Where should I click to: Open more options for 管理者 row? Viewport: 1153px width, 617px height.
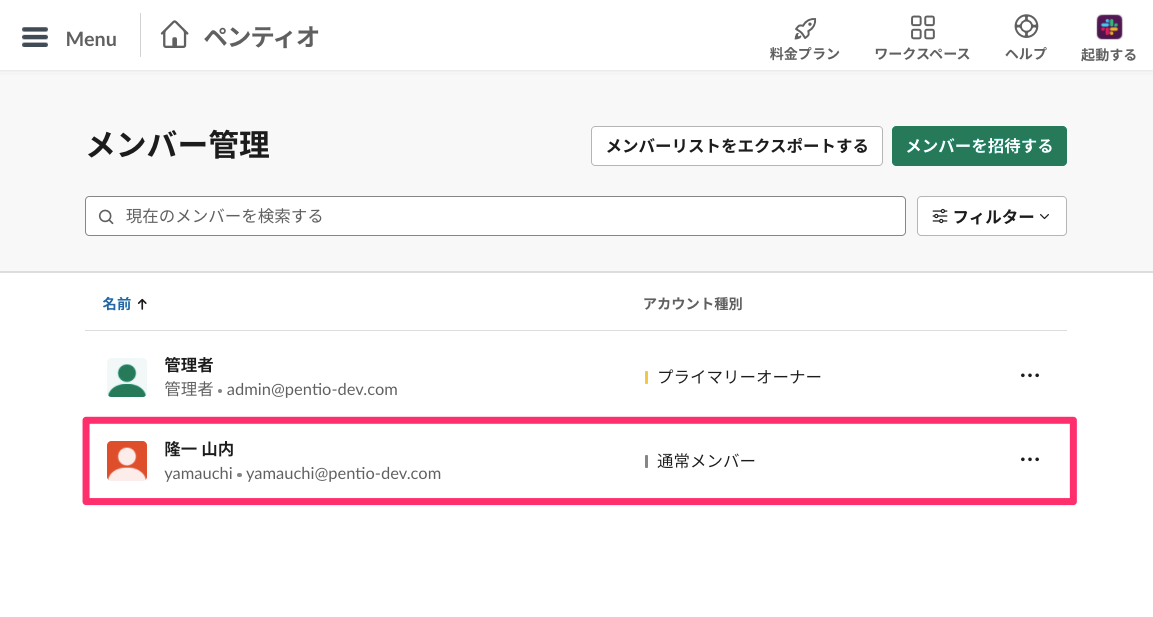[1029, 376]
